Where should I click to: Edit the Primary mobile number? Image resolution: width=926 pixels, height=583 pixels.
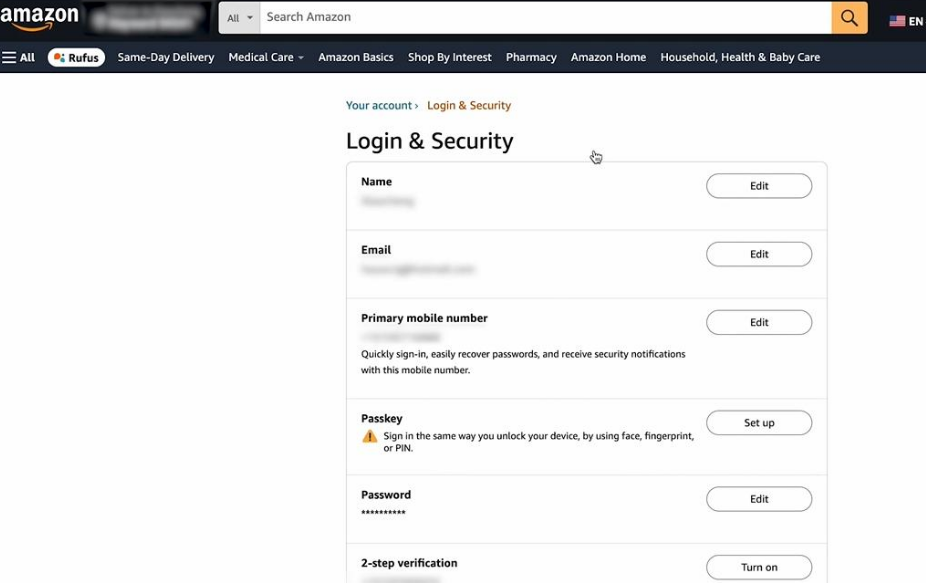[759, 323]
